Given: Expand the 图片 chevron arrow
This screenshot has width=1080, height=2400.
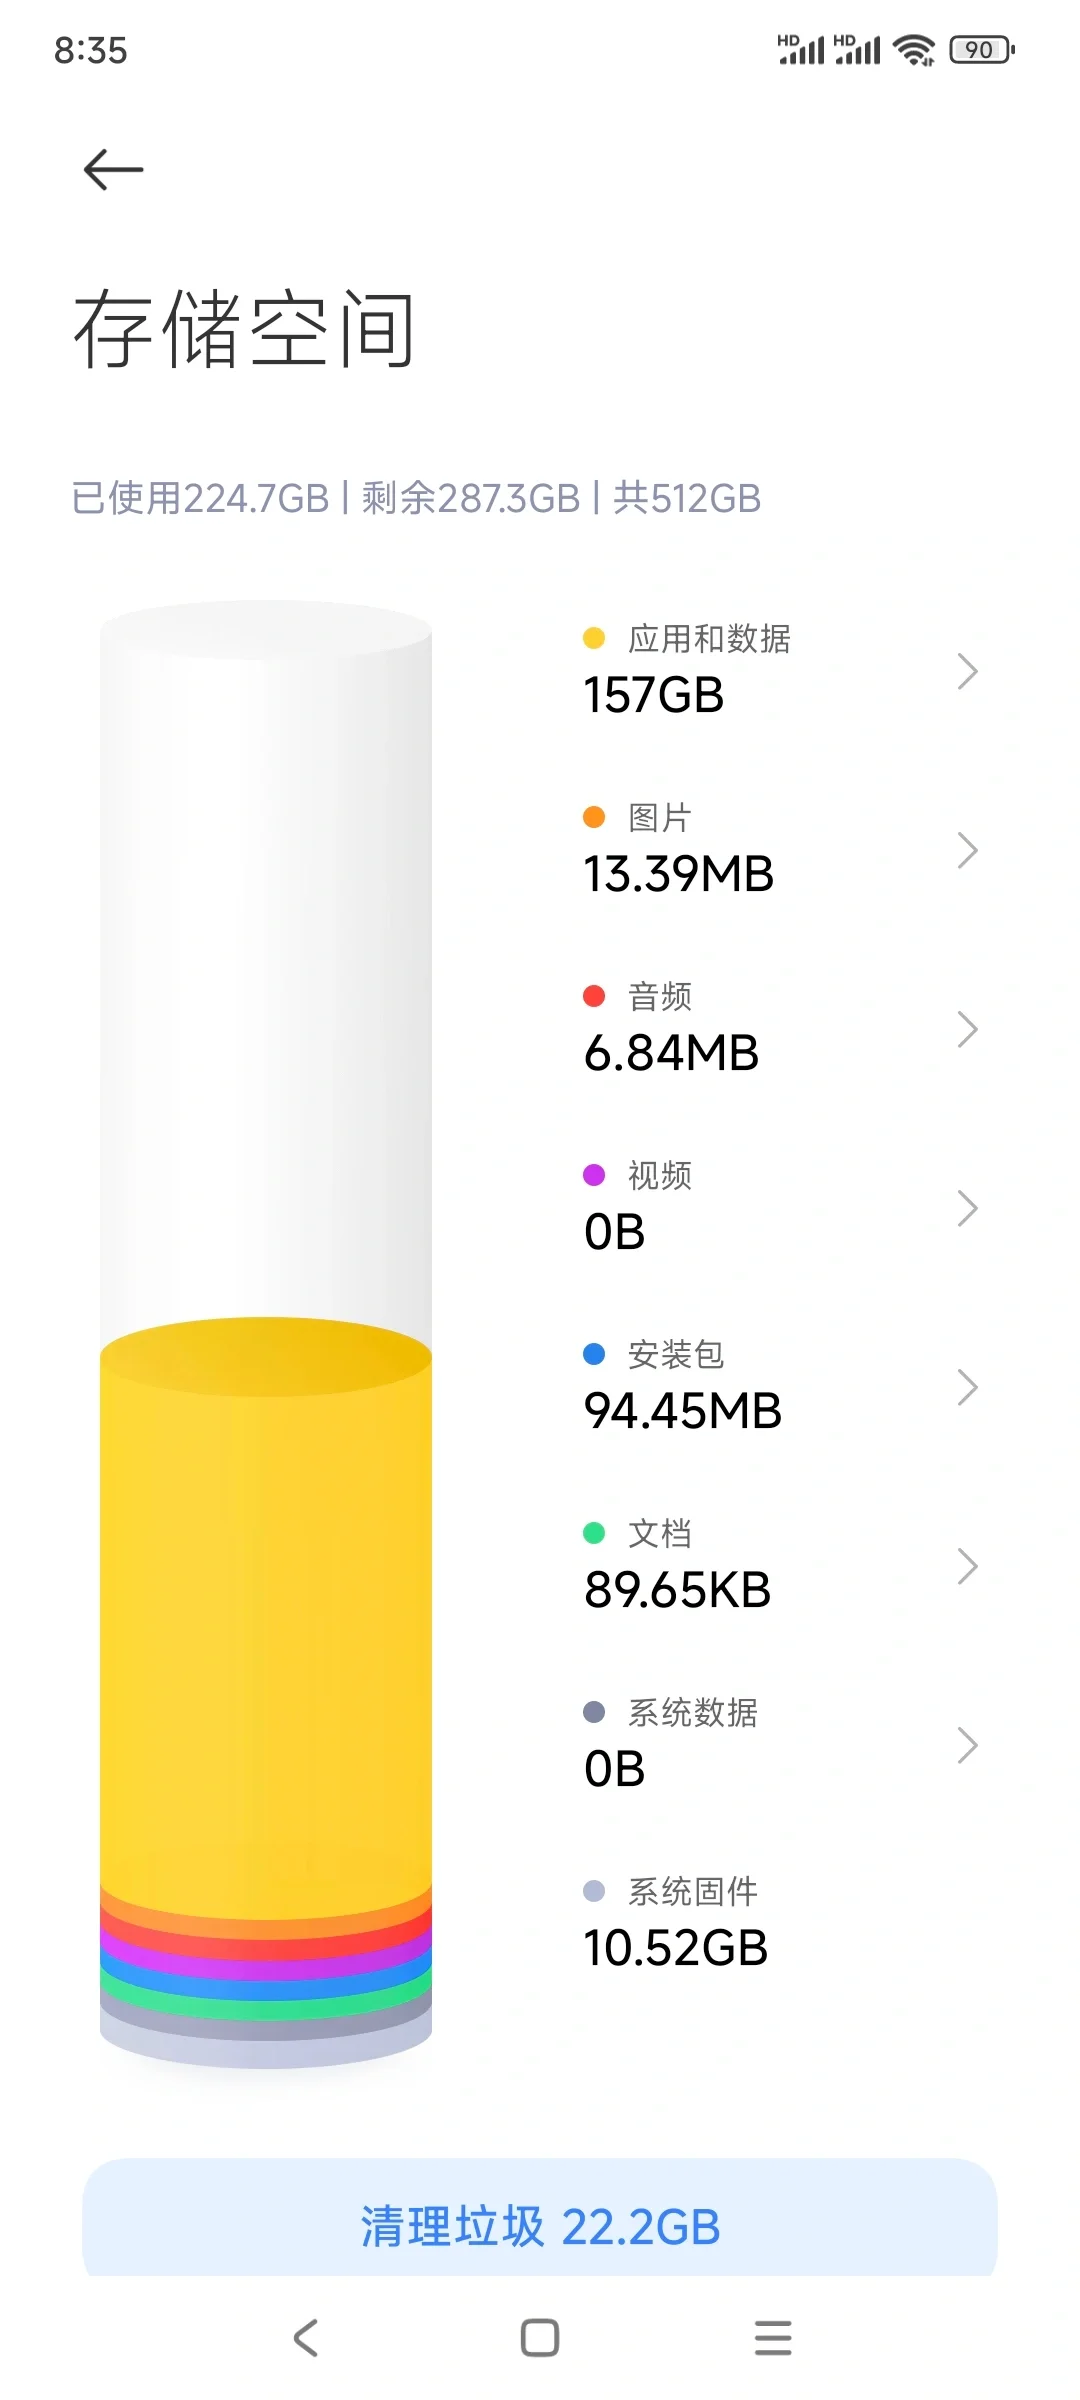Looking at the screenshot, I should click(966, 851).
